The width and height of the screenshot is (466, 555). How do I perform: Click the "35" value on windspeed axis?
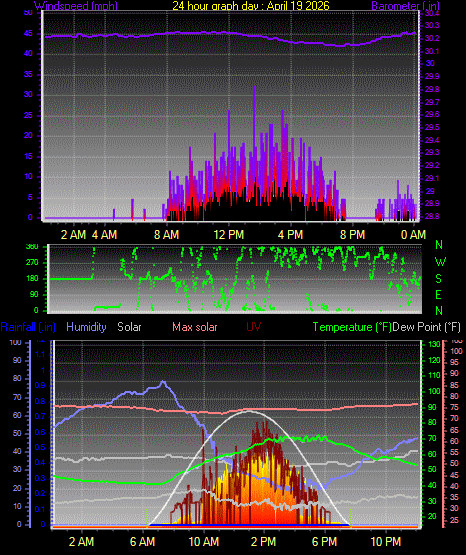(28, 74)
